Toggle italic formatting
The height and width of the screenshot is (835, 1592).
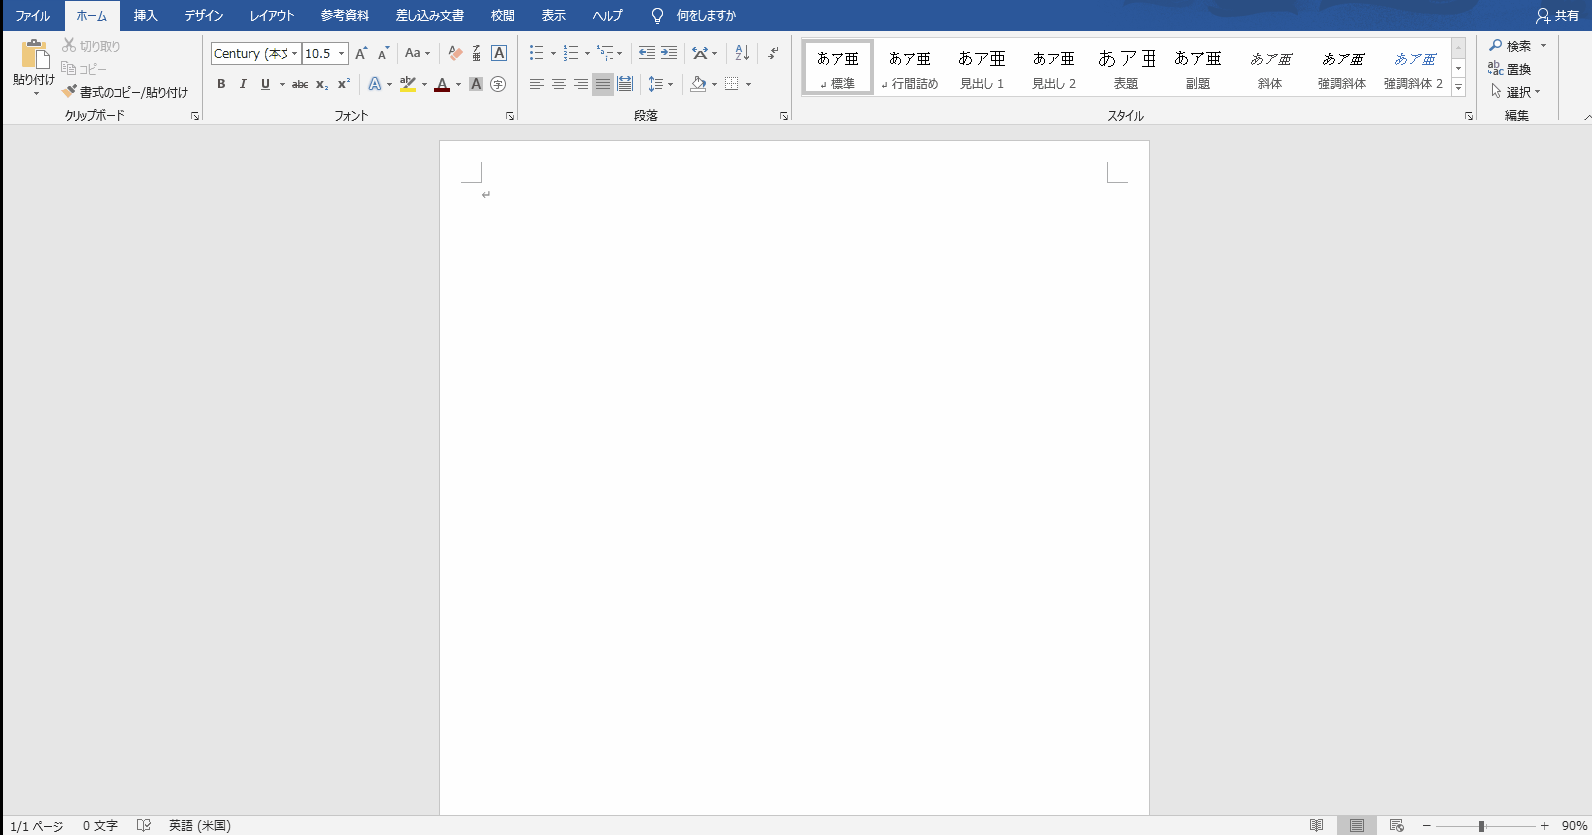243,84
